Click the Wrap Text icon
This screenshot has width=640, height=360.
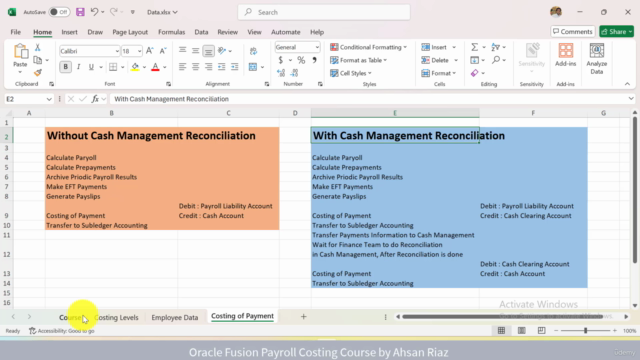click(253, 51)
